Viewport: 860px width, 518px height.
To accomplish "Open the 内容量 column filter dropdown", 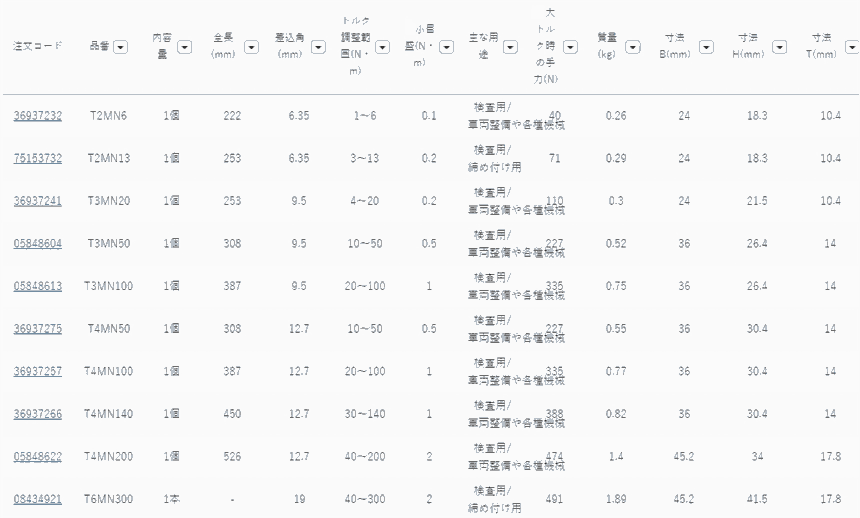I will (179, 47).
